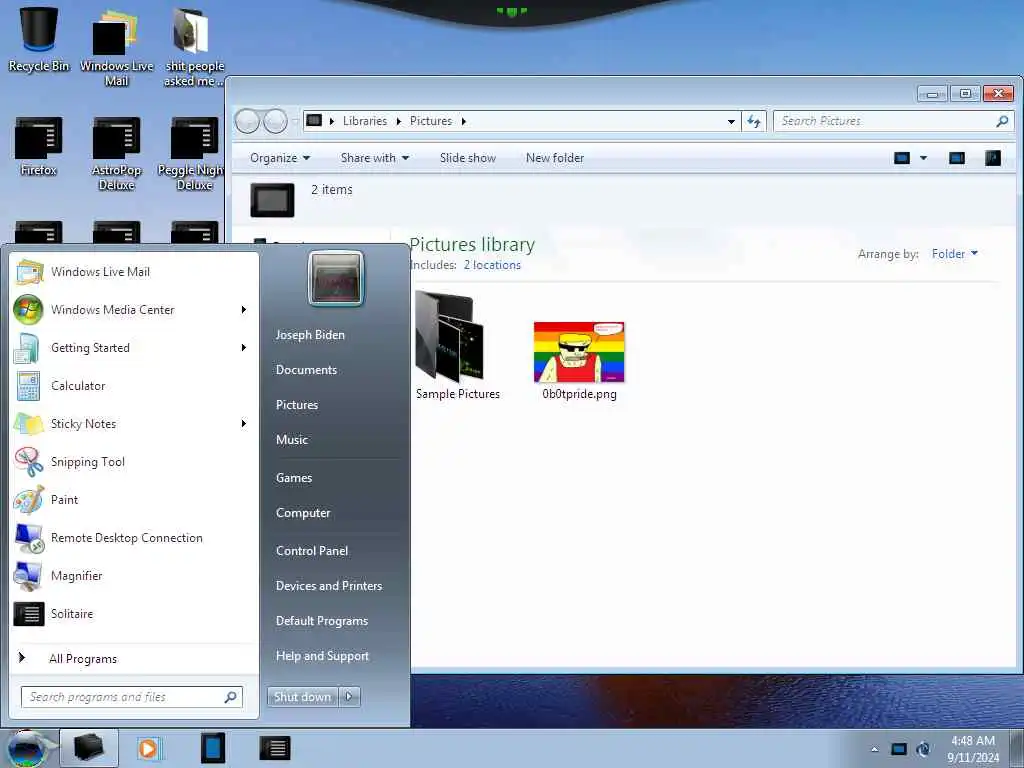The width and height of the screenshot is (1024, 768).
Task: Refresh the Pictures library view
Action: point(754,121)
